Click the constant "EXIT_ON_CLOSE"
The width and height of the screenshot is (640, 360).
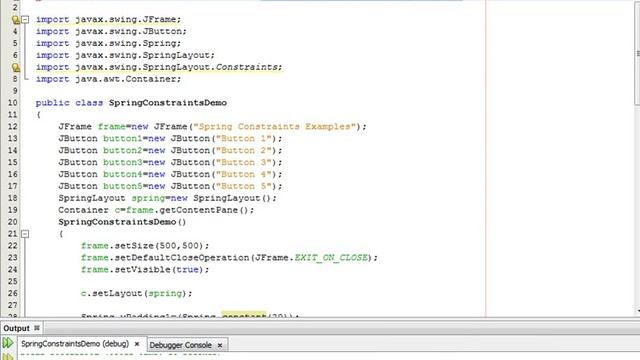click(x=331, y=258)
